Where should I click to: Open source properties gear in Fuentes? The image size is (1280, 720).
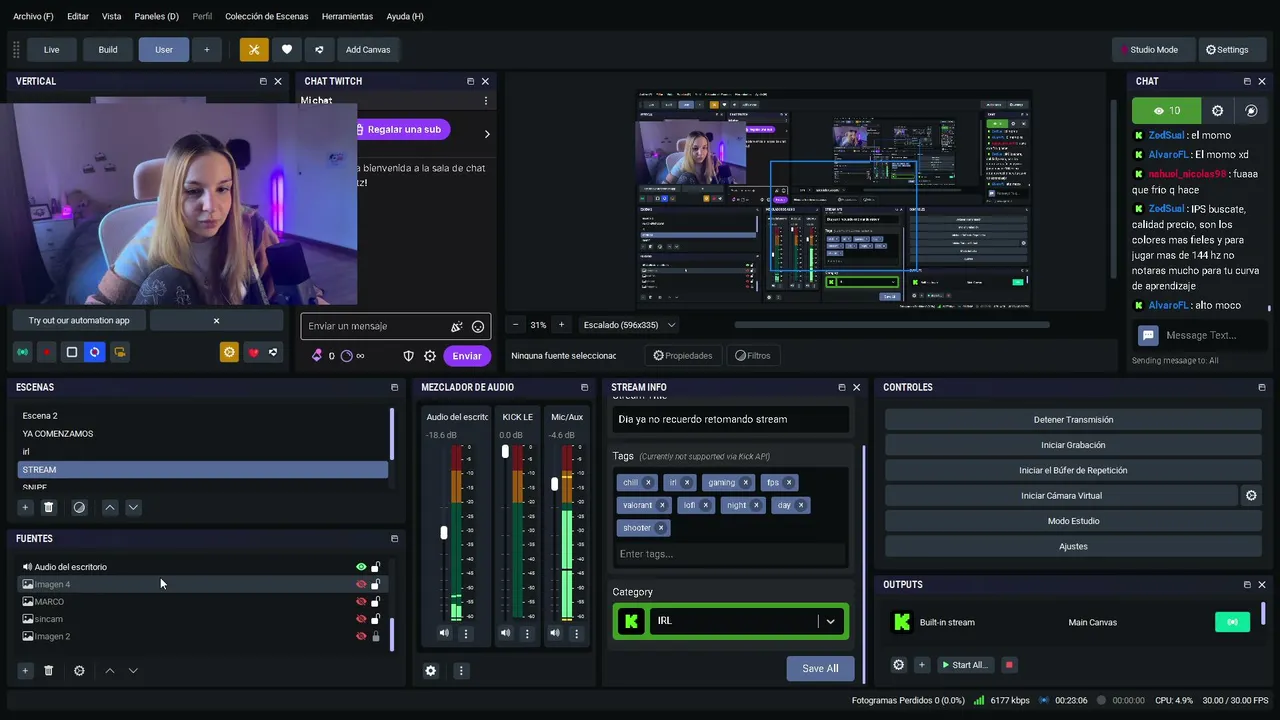[x=79, y=671]
